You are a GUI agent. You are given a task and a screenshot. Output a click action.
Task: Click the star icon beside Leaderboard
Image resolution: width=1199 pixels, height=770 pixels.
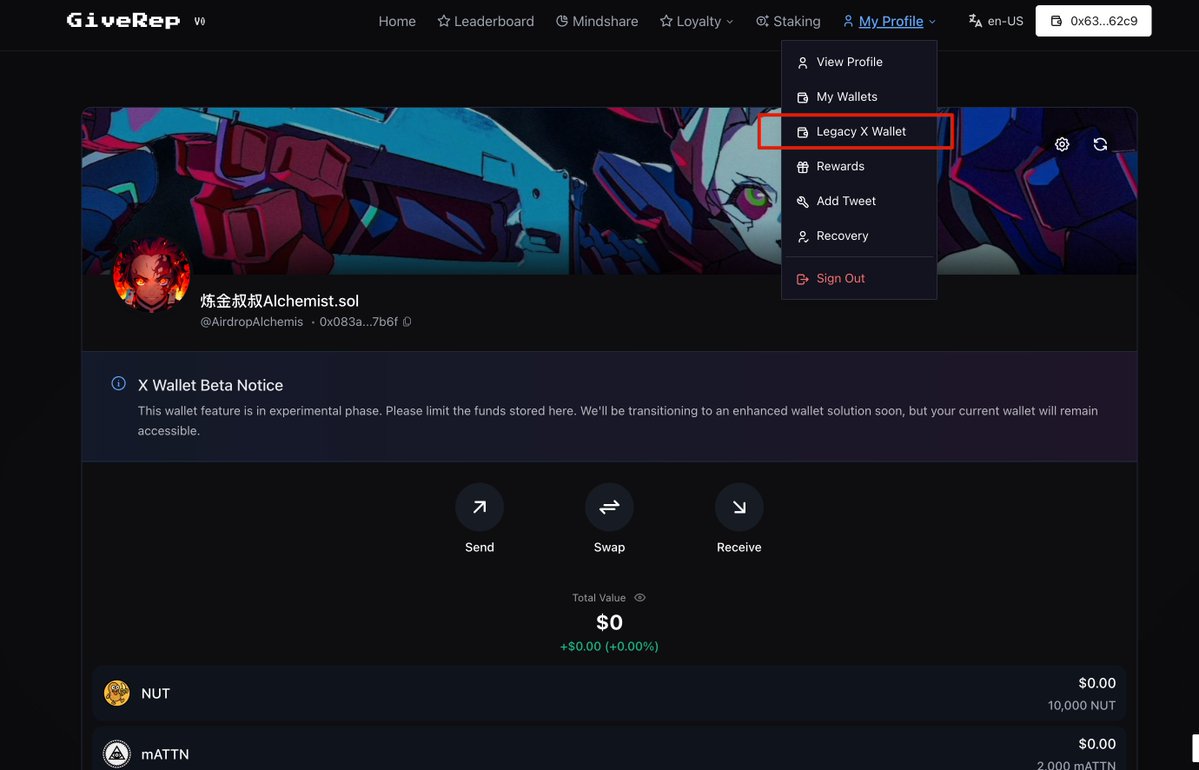coord(444,21)
